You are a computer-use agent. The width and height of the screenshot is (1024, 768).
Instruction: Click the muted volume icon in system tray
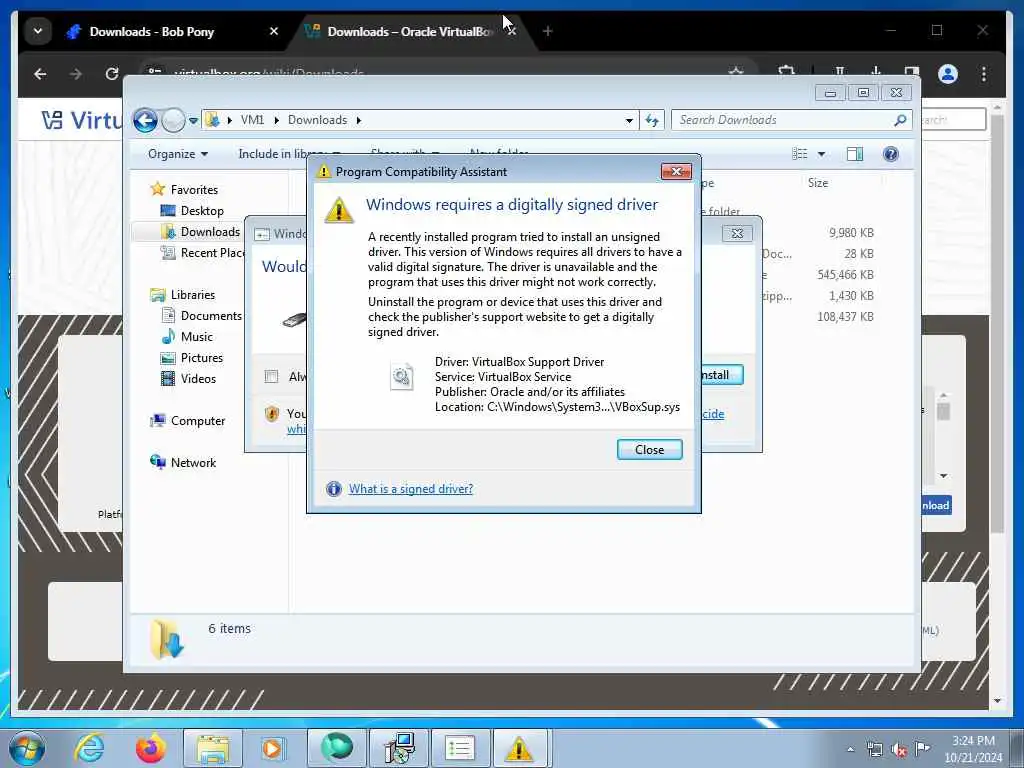(x=899, y=750)
